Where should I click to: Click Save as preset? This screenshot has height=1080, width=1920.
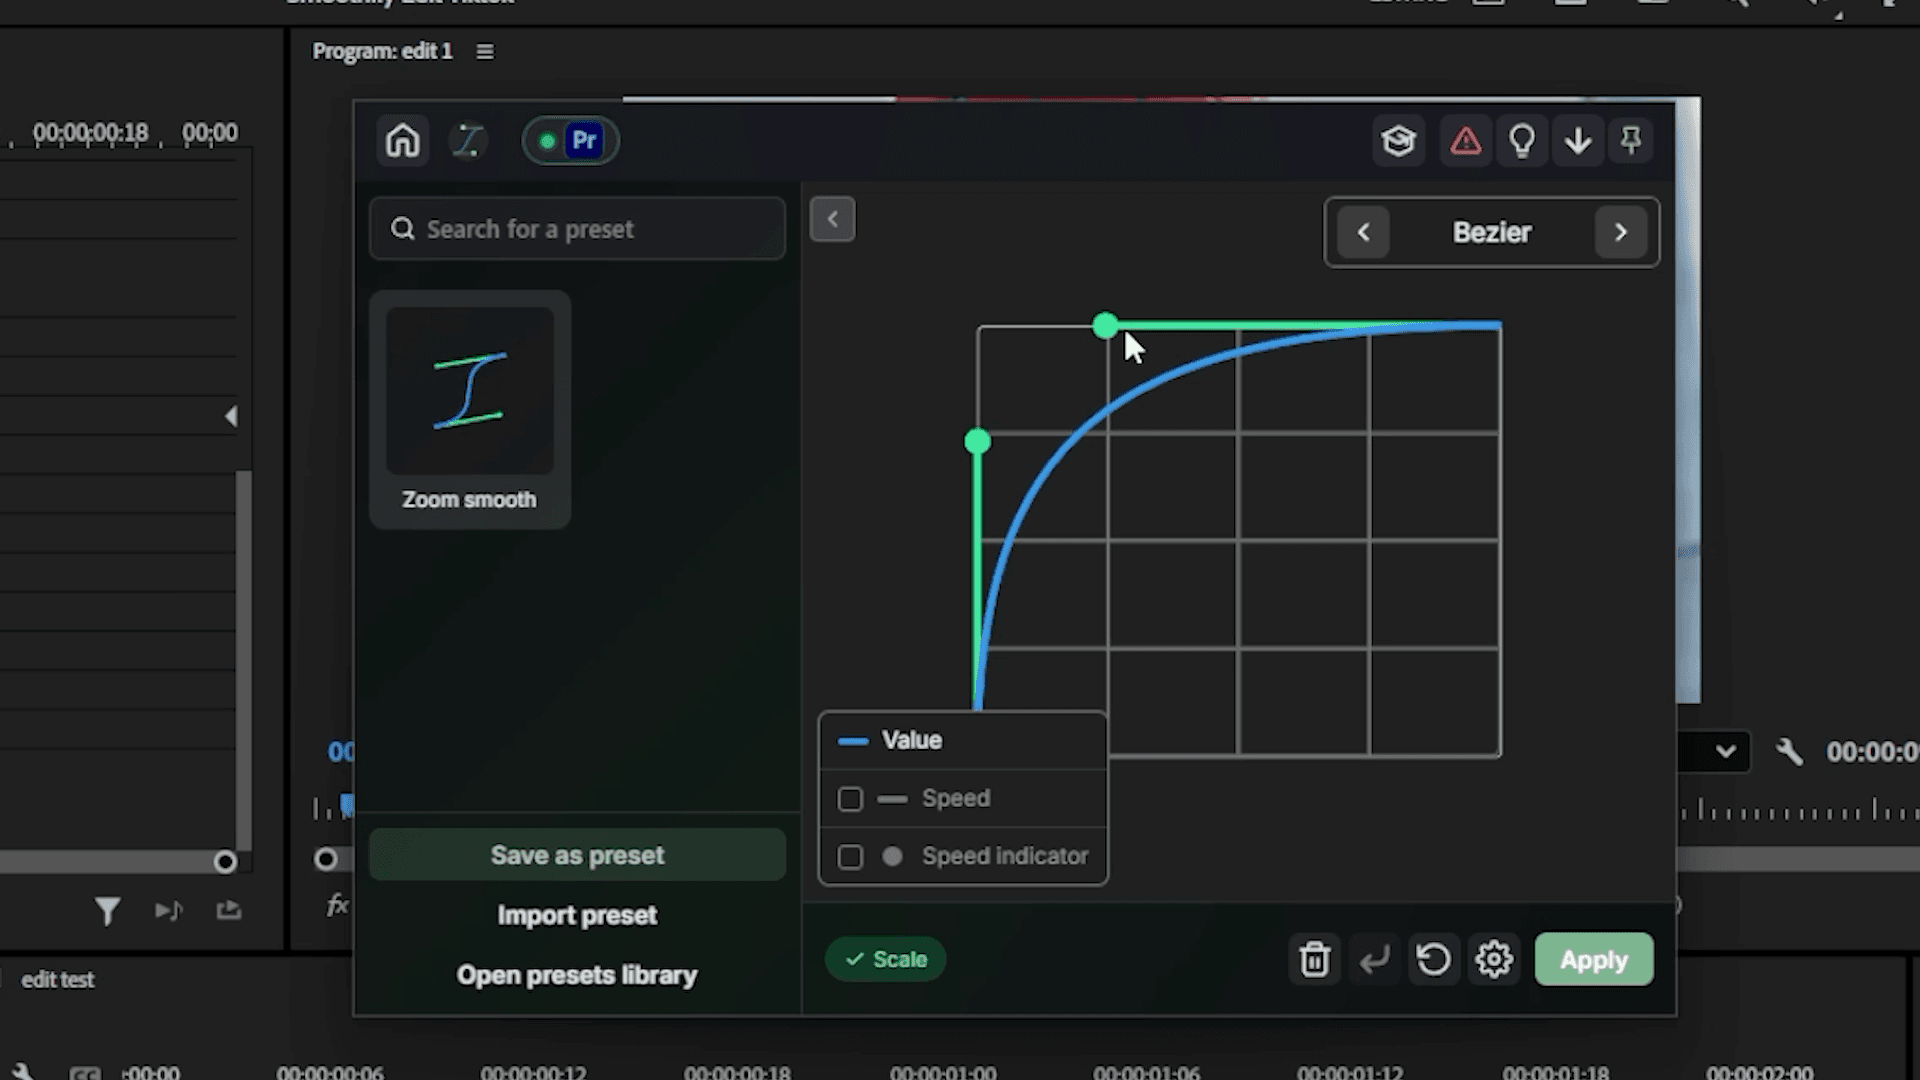pyautogui.click(x=577, y=855)
